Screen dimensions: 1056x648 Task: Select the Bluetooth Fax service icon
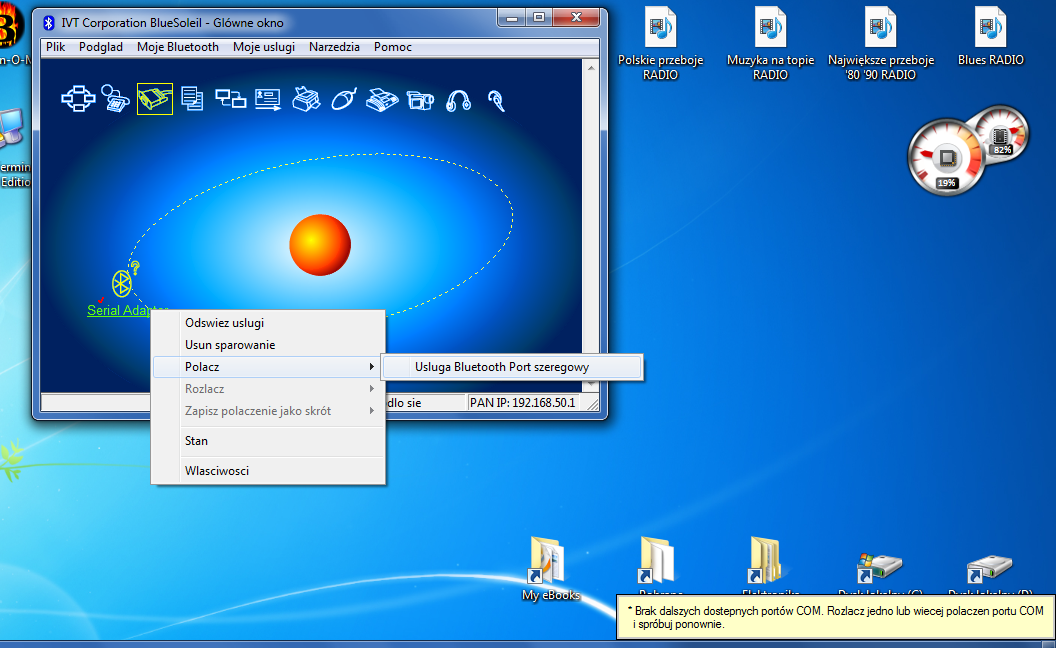click(382, 100)
